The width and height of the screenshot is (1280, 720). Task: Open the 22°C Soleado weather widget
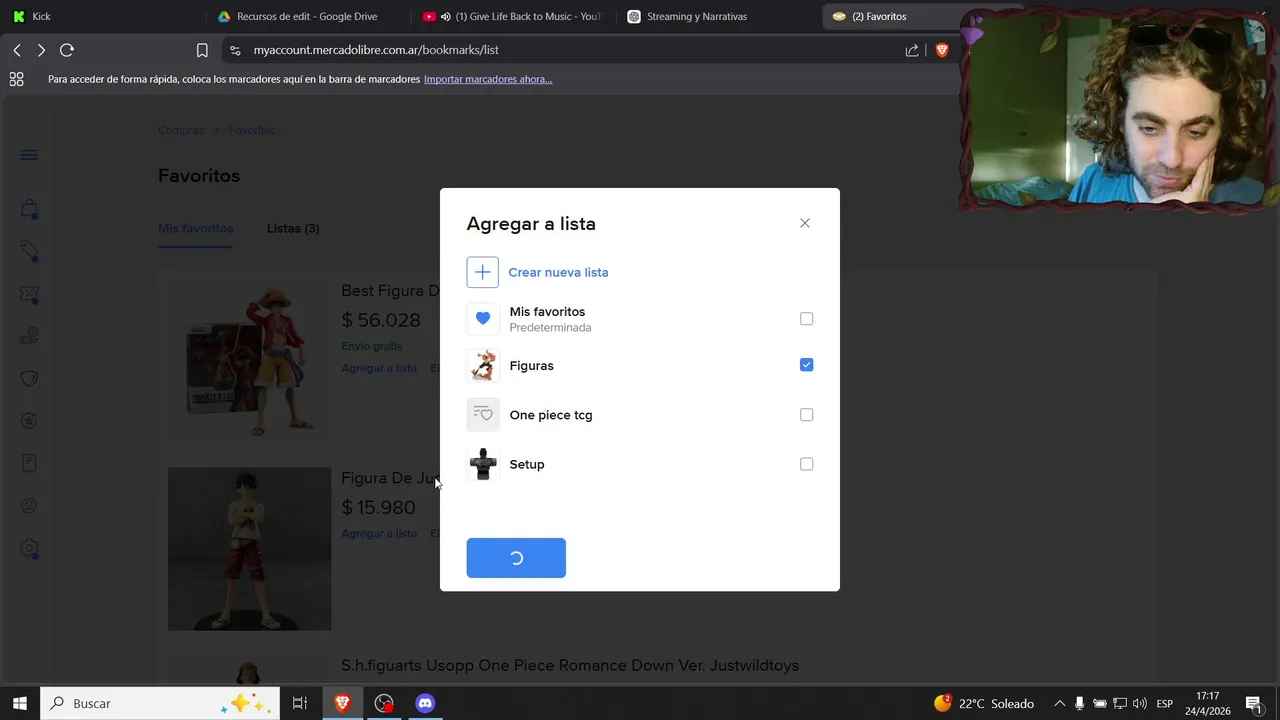[x=984, y=703]
